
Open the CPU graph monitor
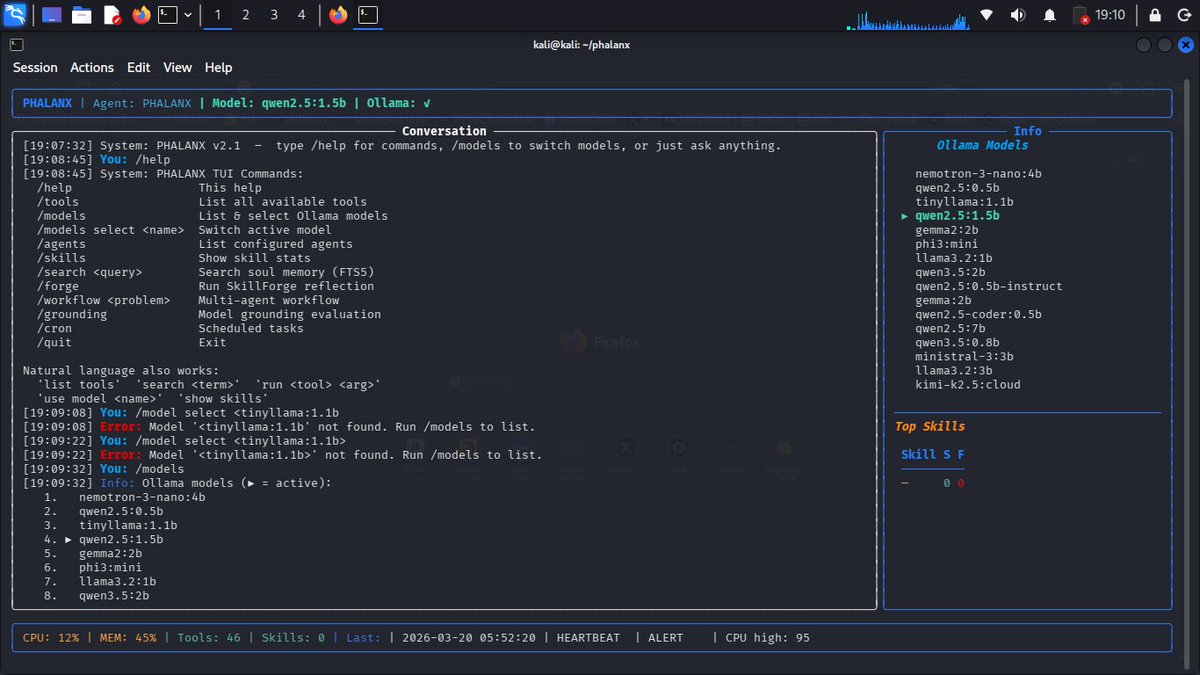pos(908,18)
